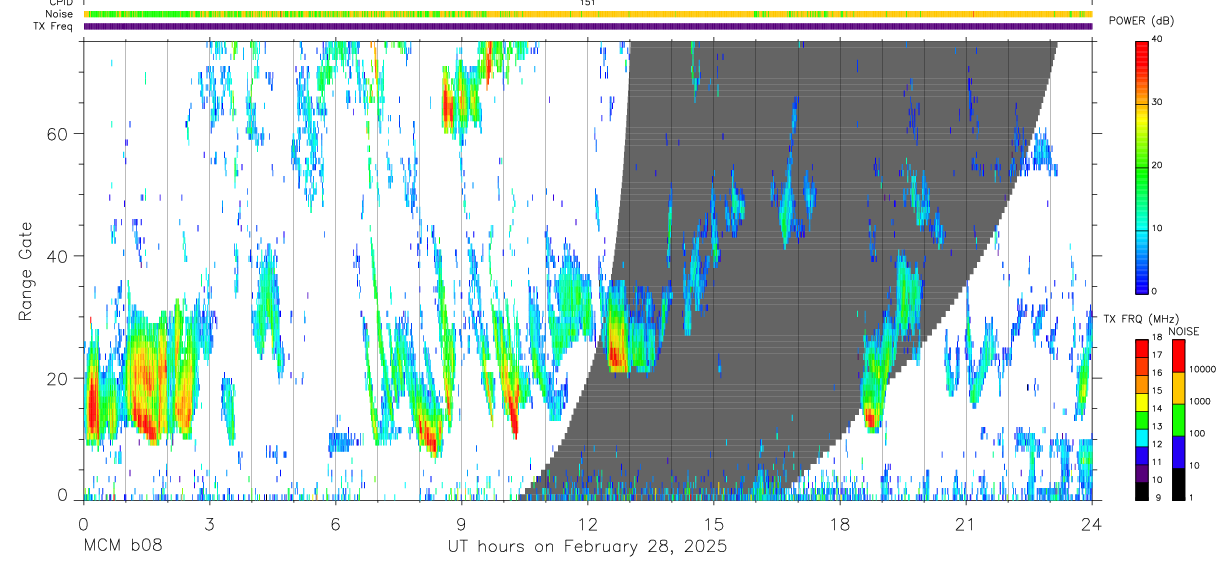Screen dimensions: 1228x567
Task: Click x-axis tick label '21'
Action: (966, 524)
